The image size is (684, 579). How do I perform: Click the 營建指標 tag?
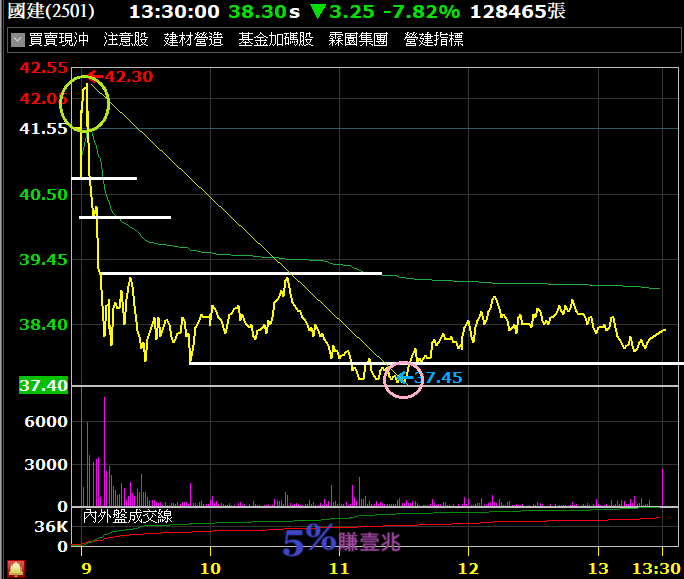(433, 40)
